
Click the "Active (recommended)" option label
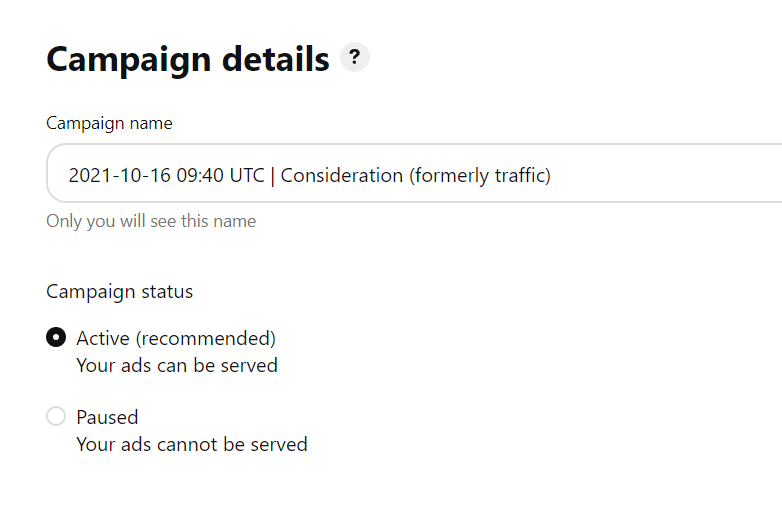coord(176,339)
